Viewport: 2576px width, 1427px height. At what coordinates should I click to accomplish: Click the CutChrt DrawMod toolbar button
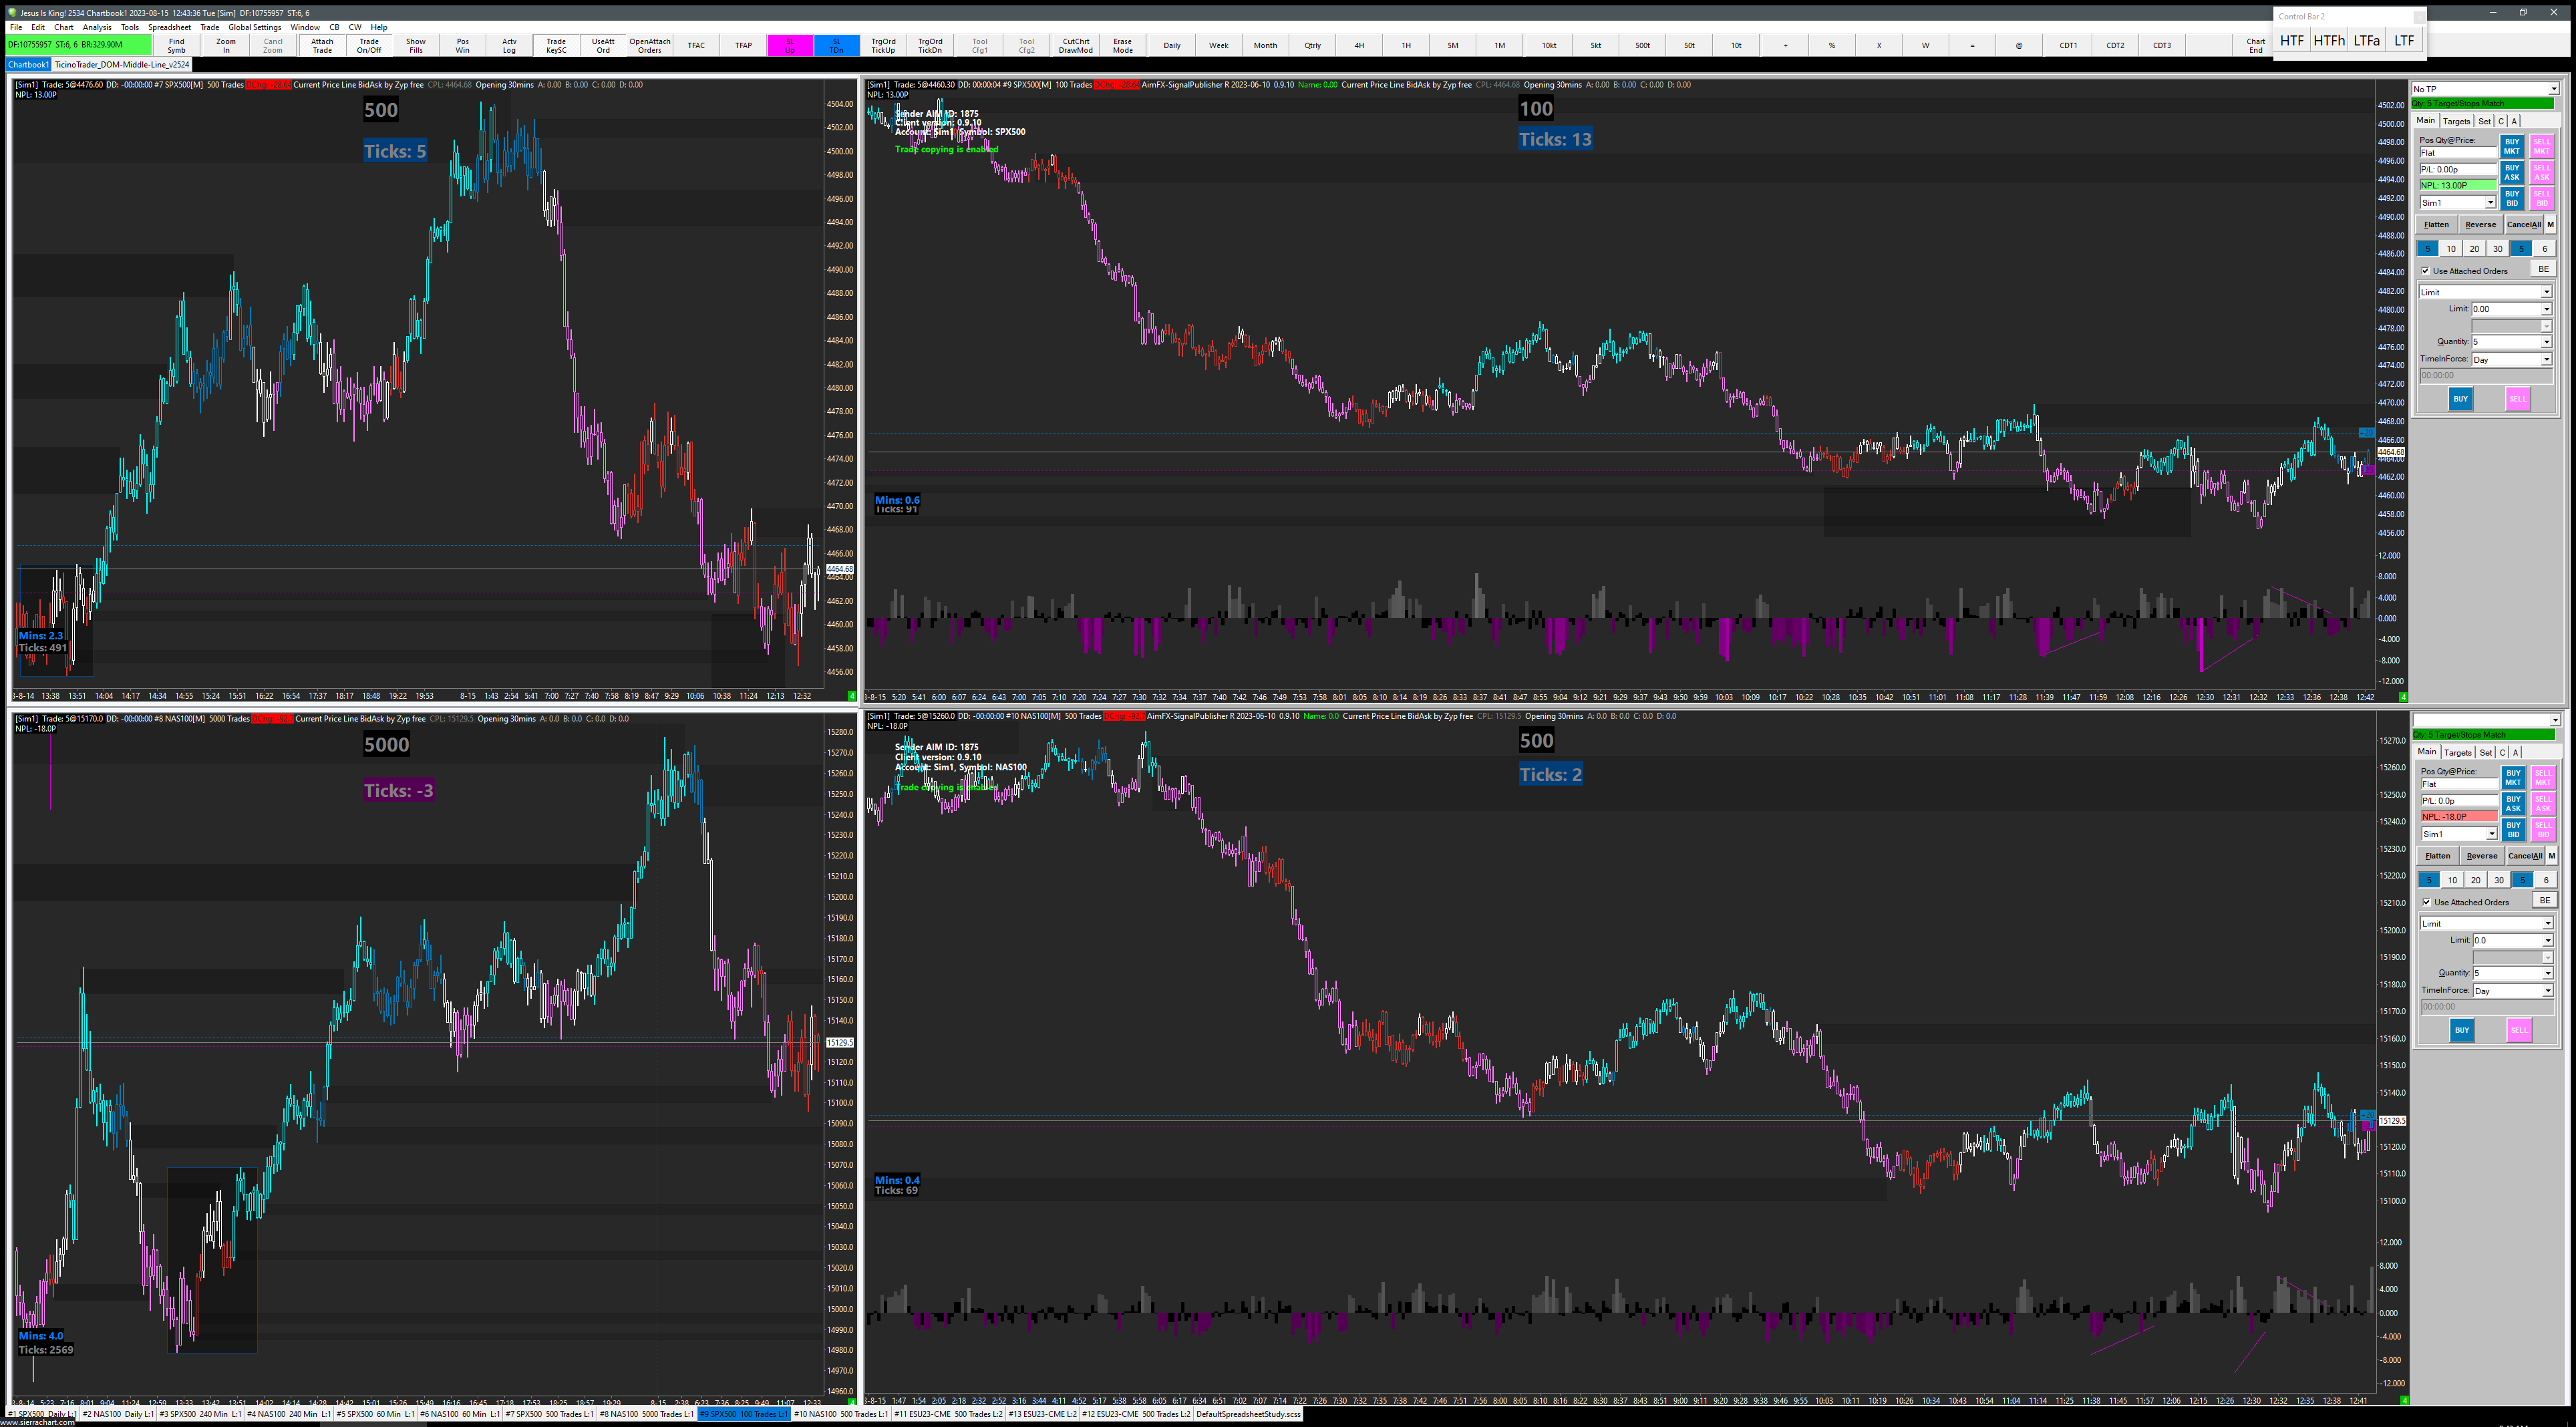(x=1075, y=45)
